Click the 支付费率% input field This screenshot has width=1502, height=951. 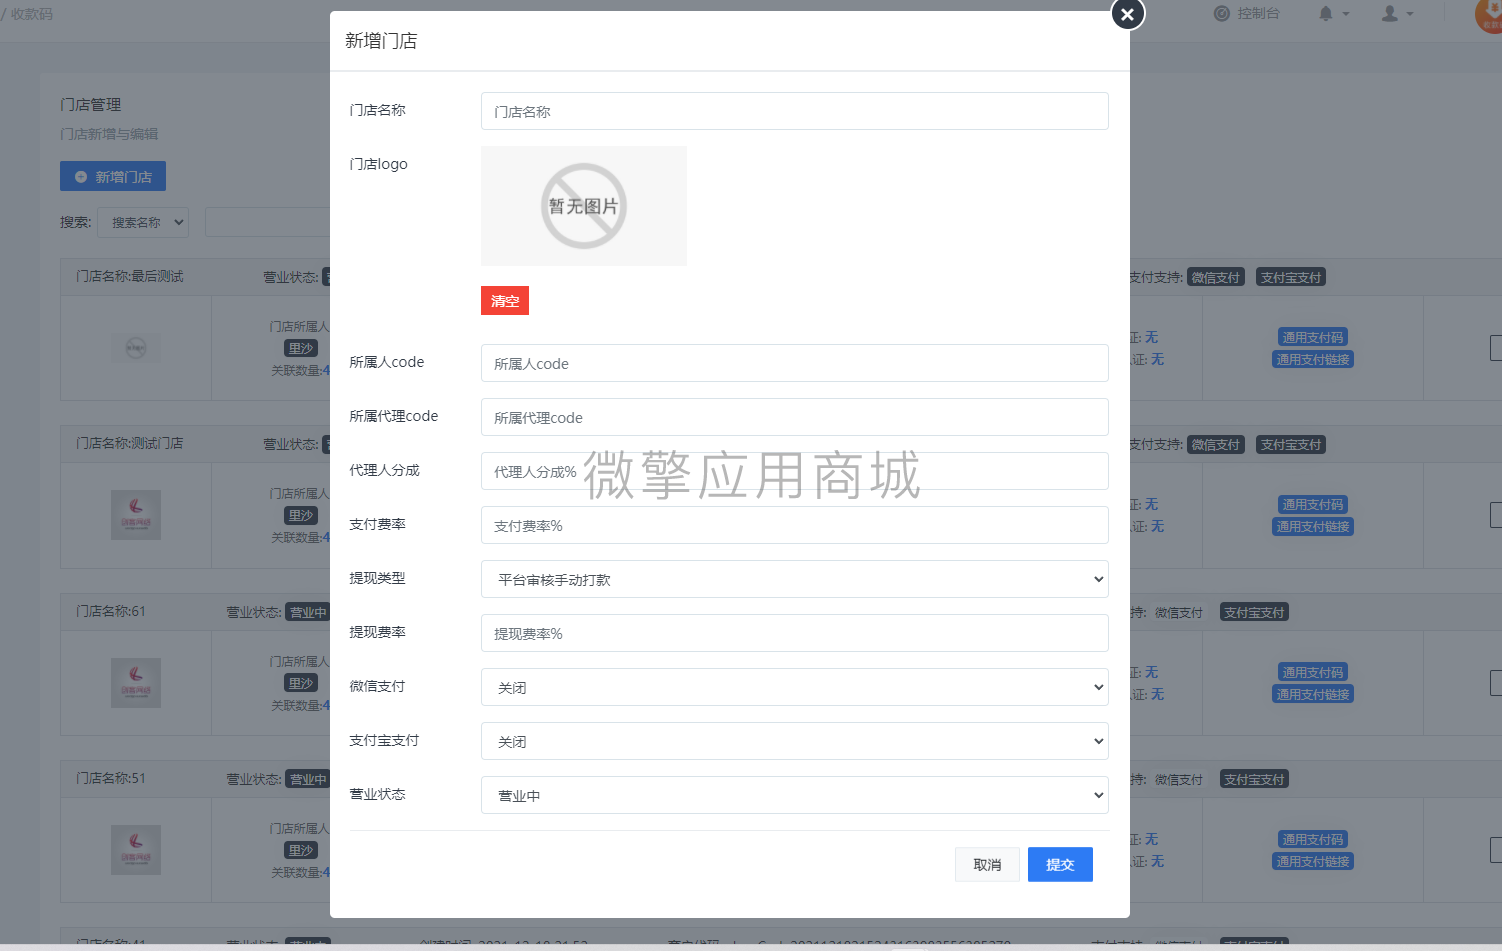click(794, 525)
